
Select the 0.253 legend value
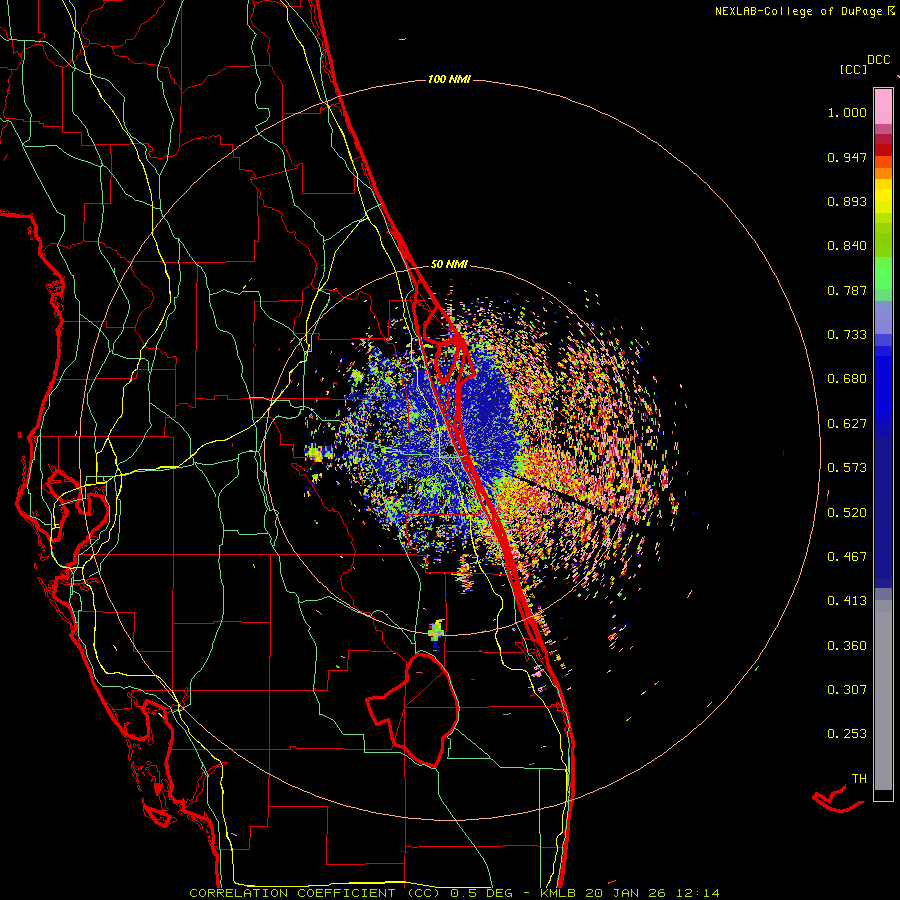pos(847,734)
